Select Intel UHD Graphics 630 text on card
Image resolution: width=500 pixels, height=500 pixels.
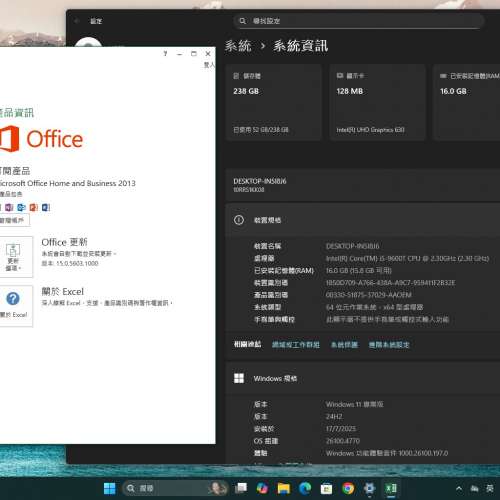pos(370,130)
